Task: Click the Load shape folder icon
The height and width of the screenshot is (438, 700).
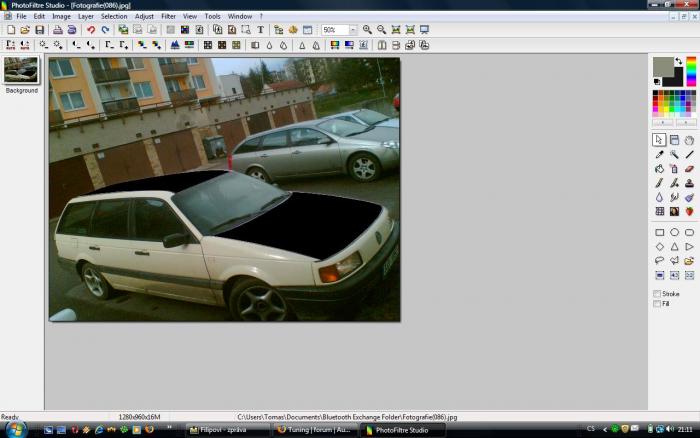Action: (689, 261)
